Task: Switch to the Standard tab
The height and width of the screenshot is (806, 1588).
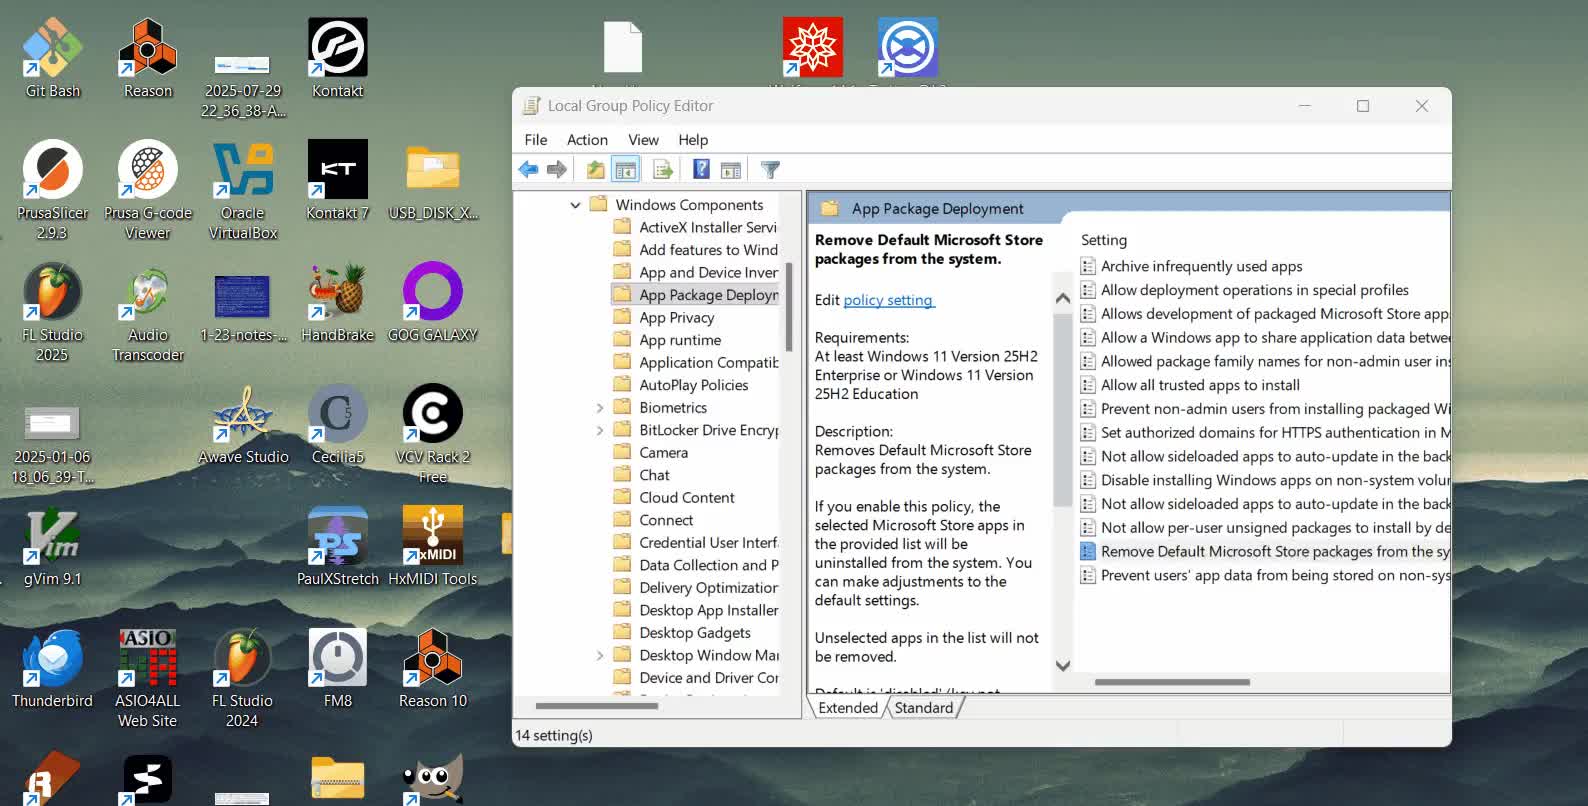Action: click(924, 708)
